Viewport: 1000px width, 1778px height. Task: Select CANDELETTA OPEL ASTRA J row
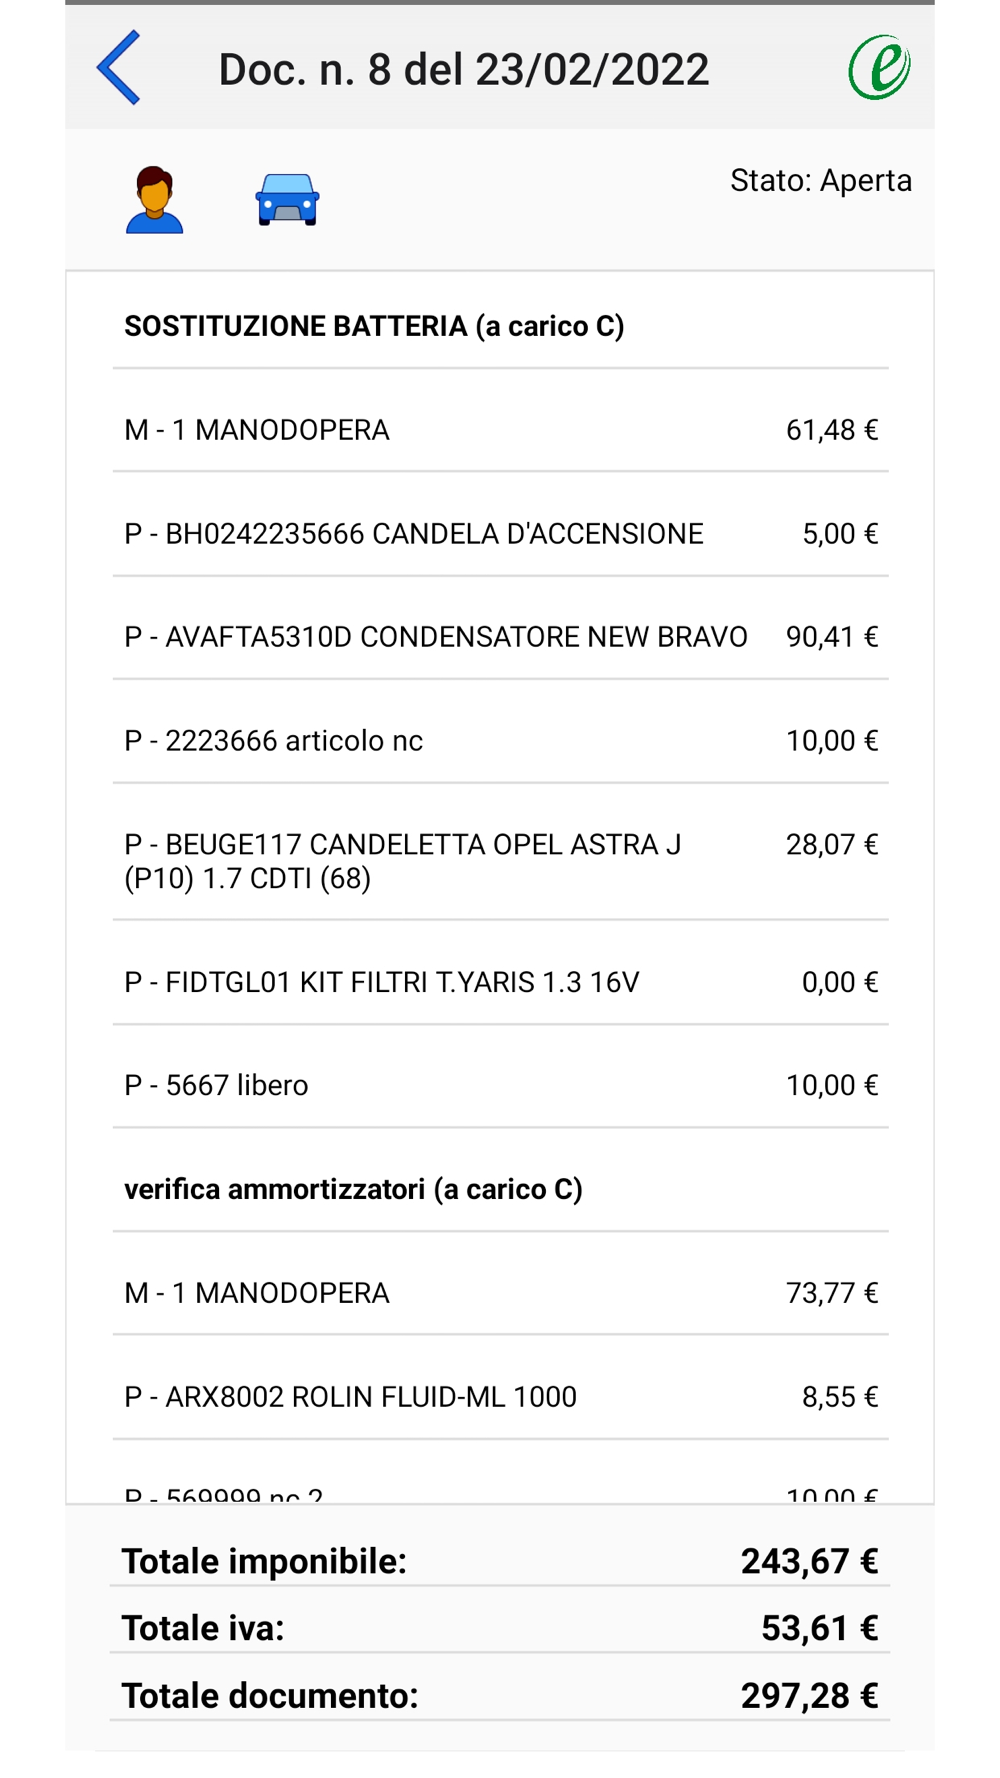click(500, 861)
